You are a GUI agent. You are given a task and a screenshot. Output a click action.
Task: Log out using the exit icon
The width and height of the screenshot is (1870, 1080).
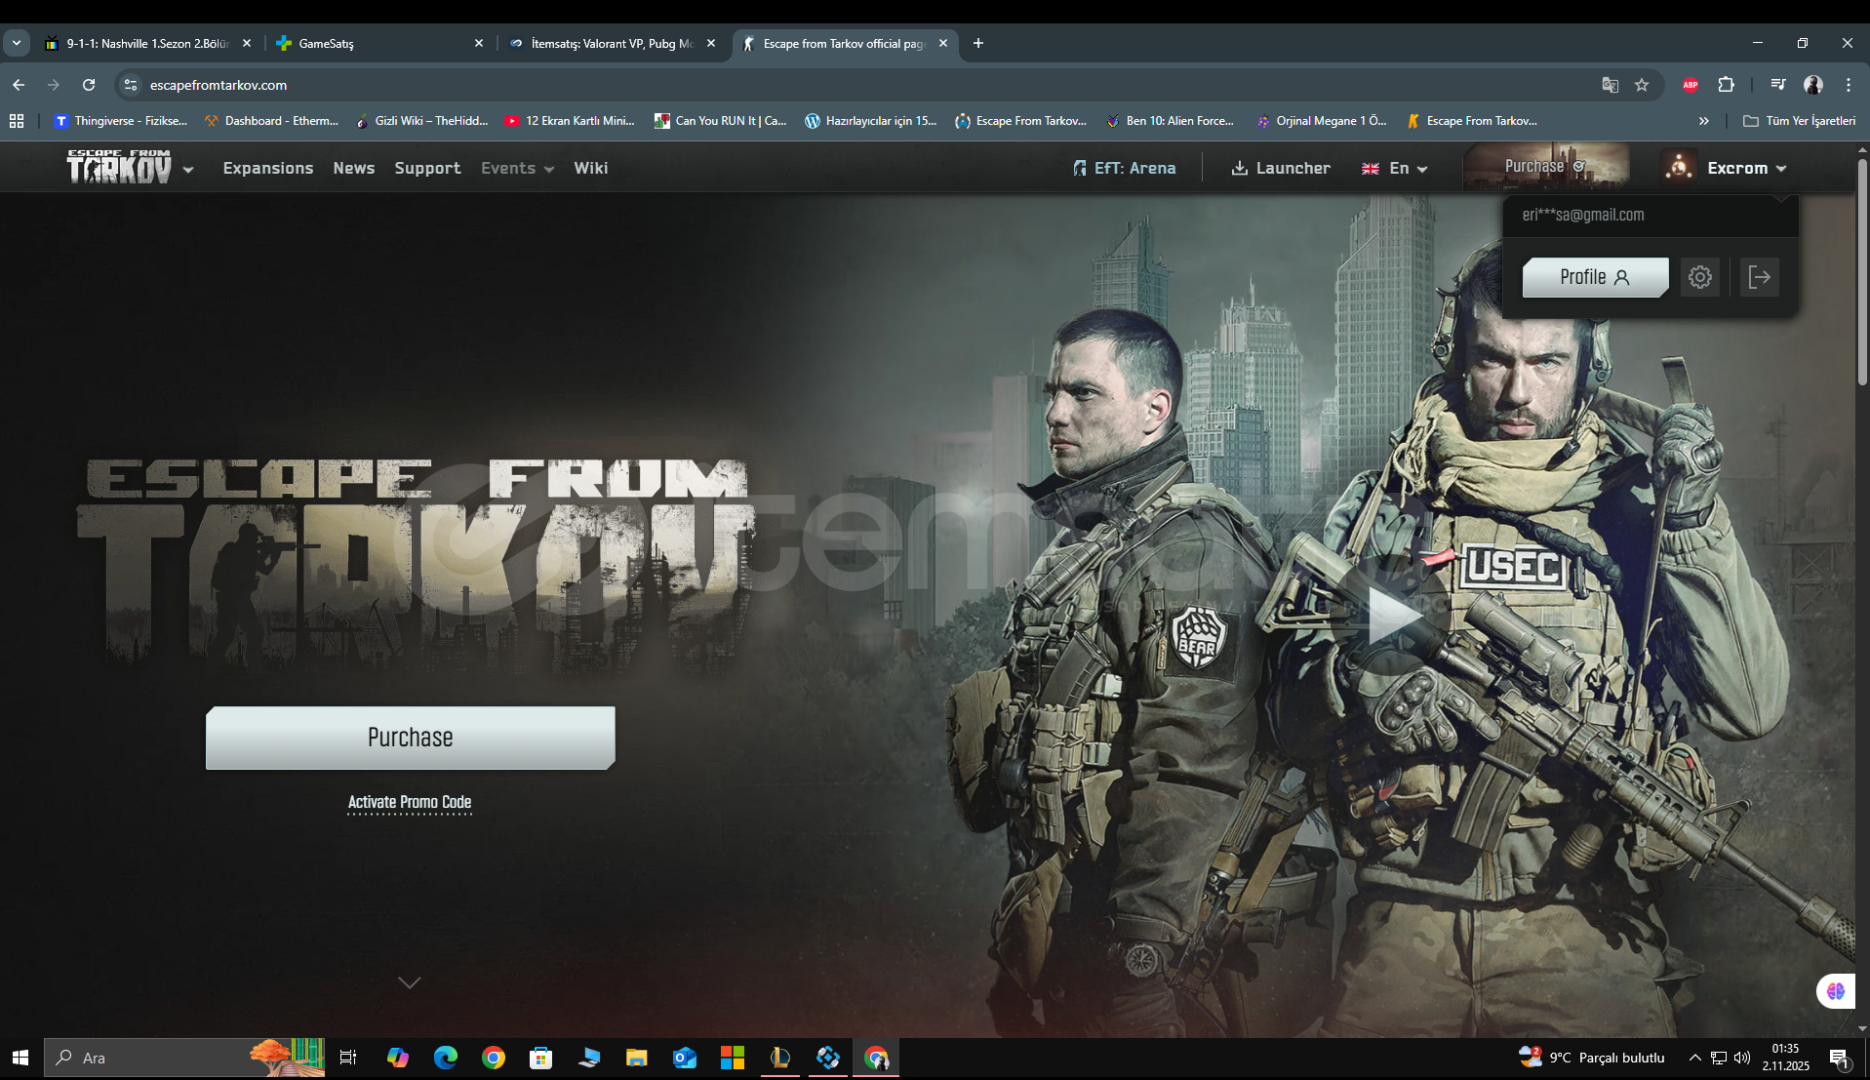(1759, 277)
